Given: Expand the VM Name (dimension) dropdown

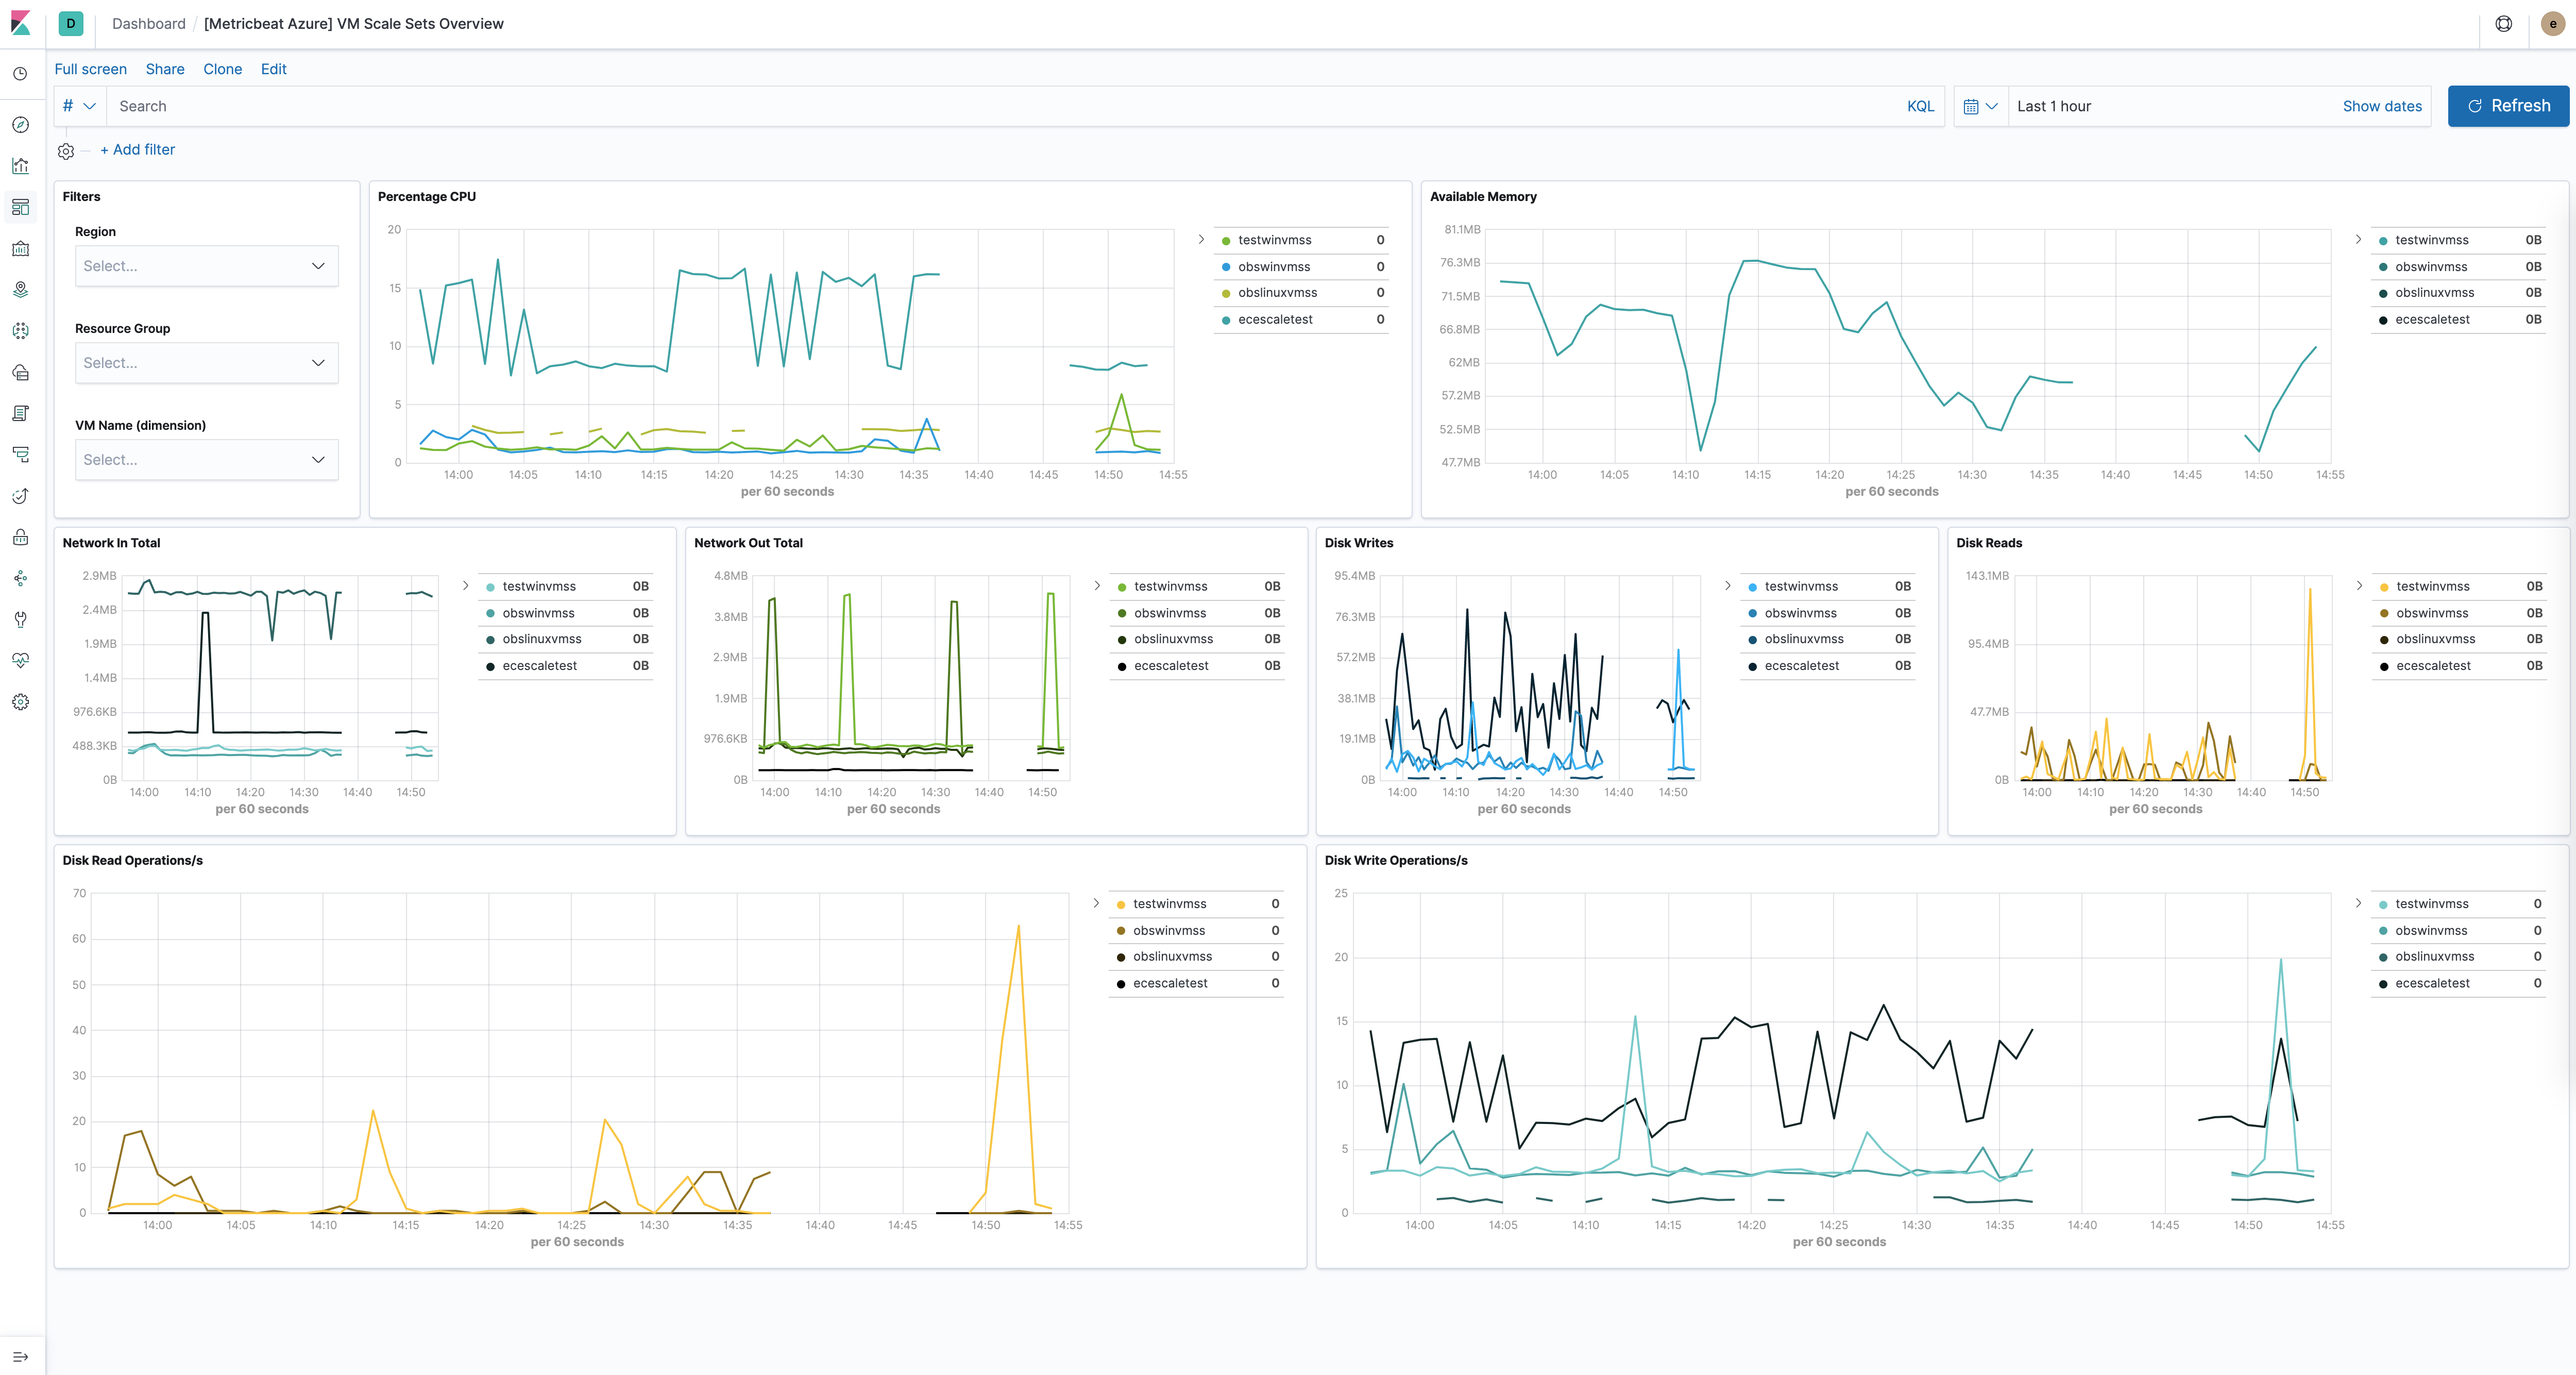Looking at the screenshot, I should click(206, 459).
